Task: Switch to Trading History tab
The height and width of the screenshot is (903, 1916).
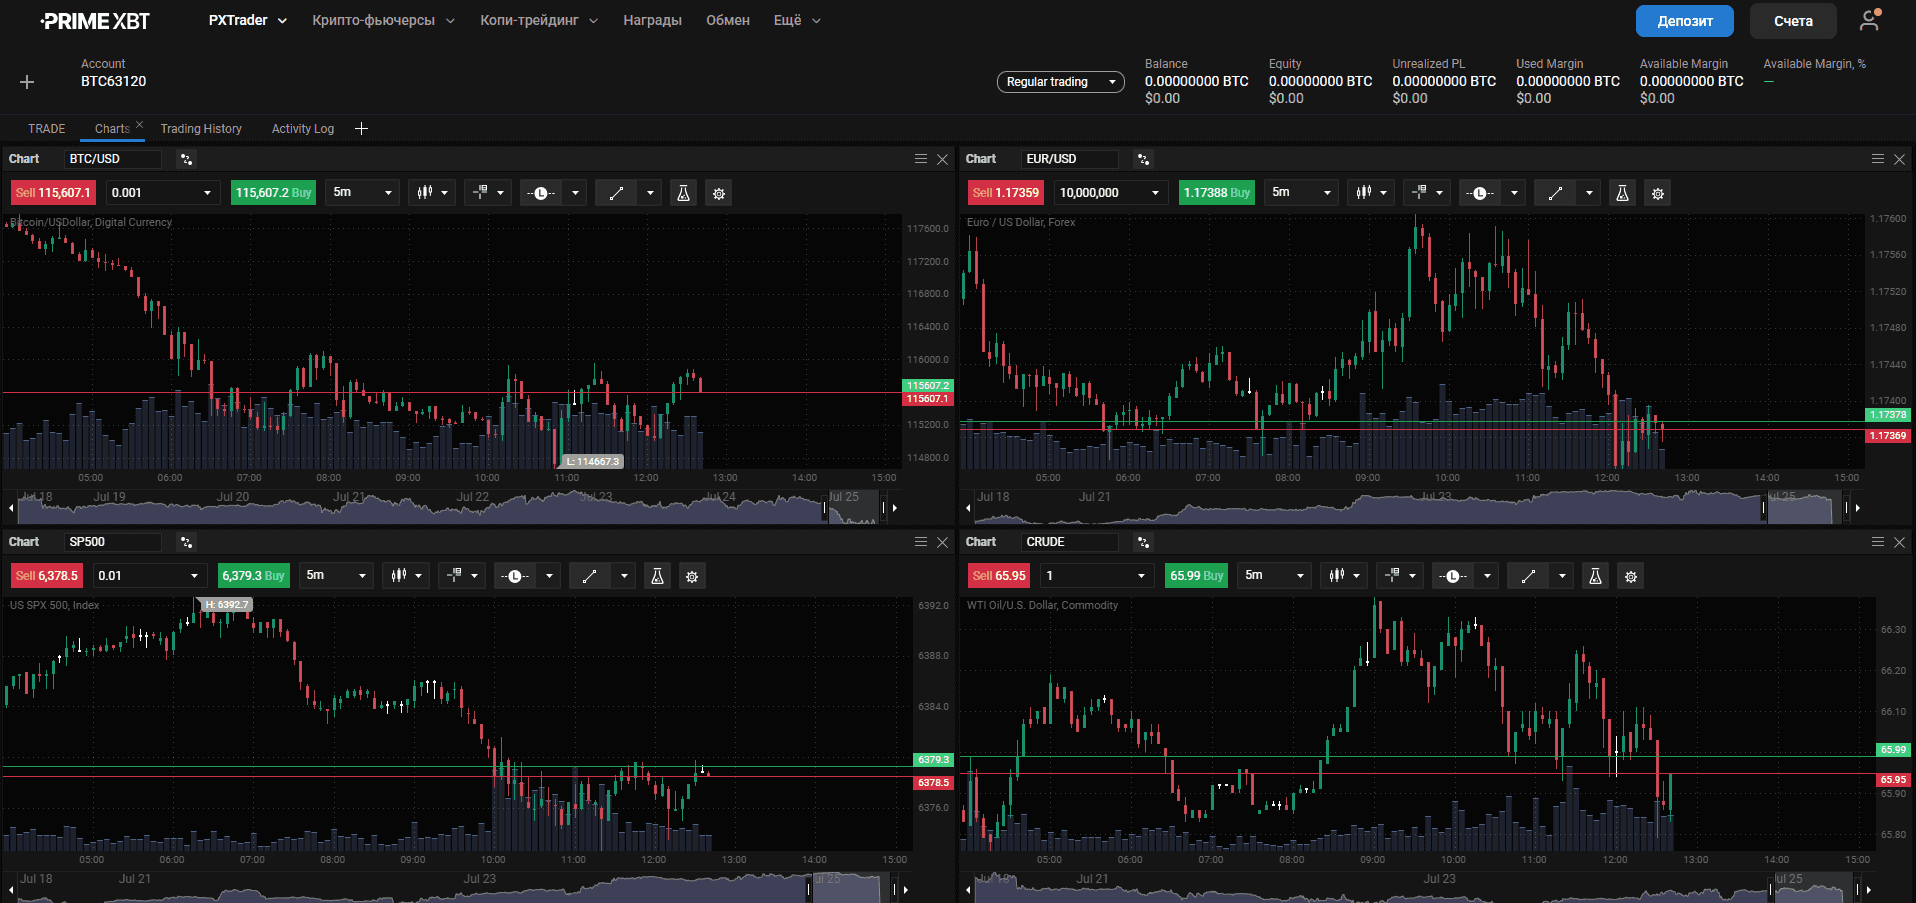Action: click(201, 129)
